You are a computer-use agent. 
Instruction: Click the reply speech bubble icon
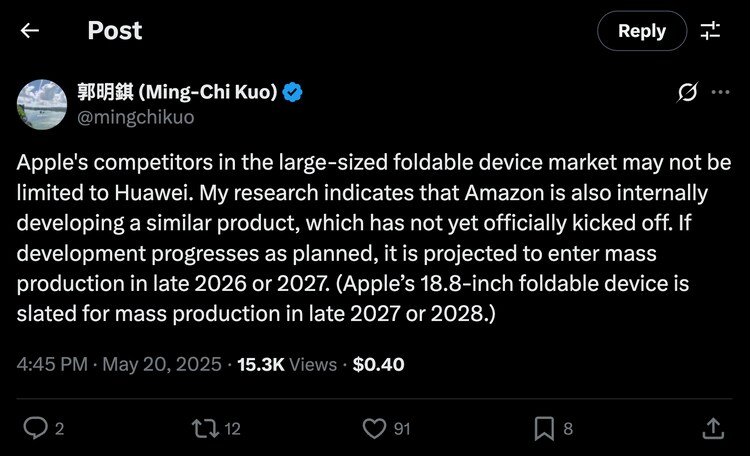point(35,428)
